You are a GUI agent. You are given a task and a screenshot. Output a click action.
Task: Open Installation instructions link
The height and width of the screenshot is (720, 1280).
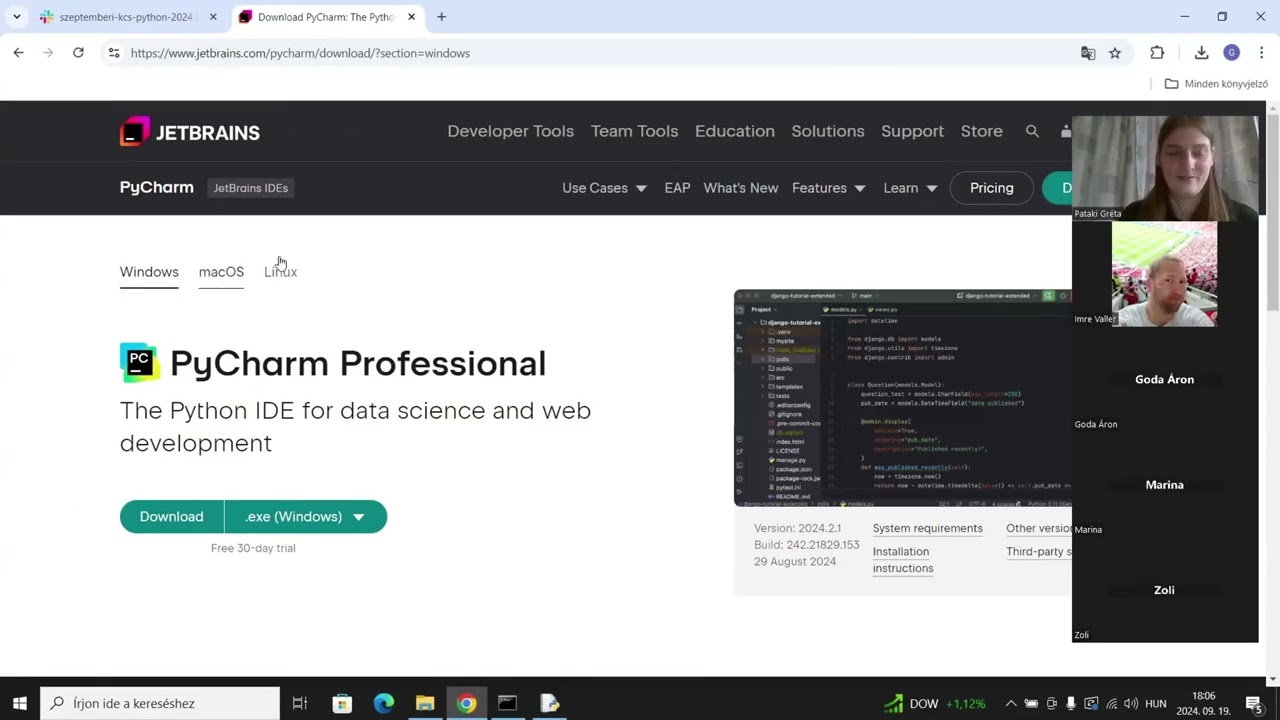tap(903, 559)
